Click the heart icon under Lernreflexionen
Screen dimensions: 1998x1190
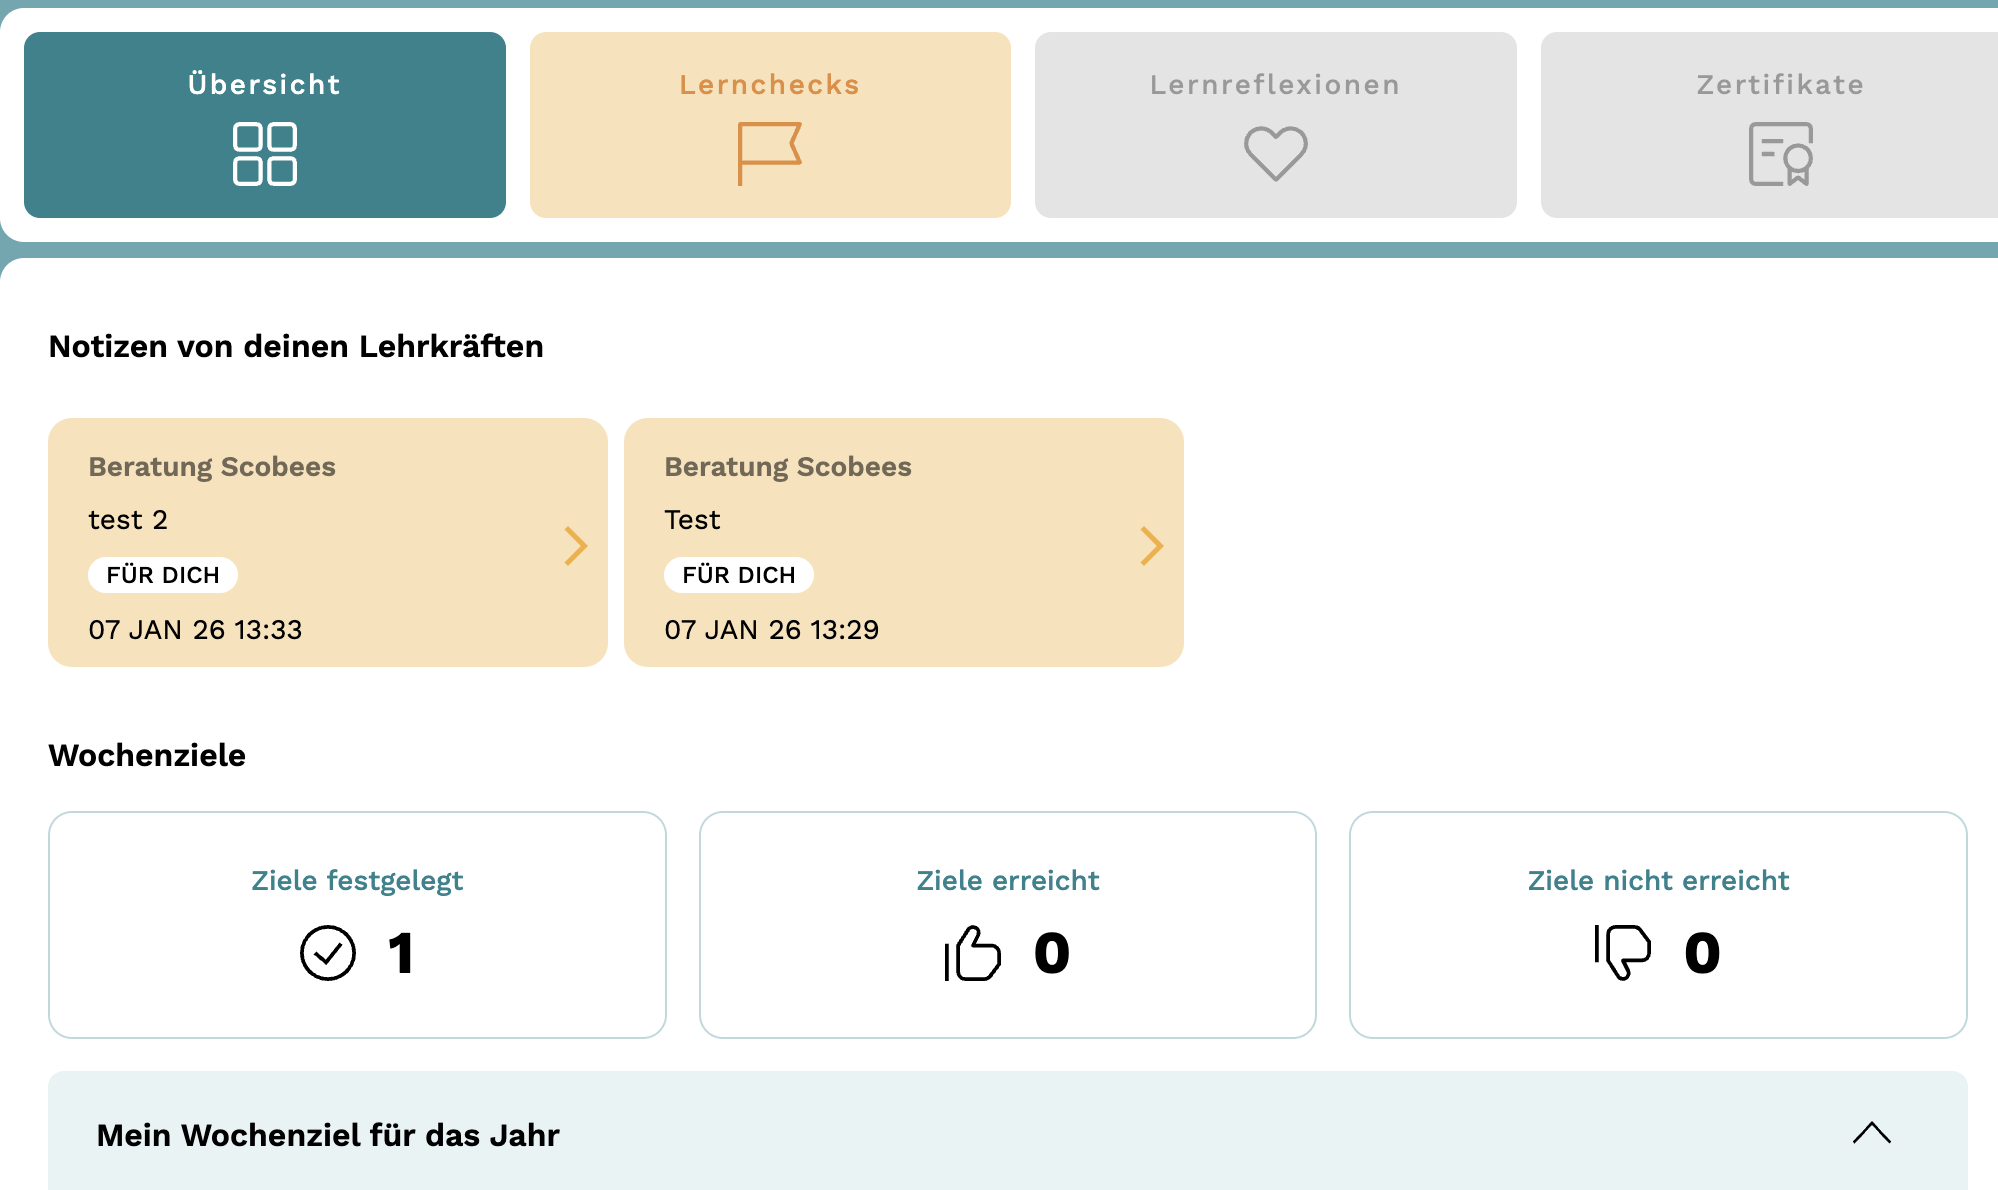(1275, 154)
